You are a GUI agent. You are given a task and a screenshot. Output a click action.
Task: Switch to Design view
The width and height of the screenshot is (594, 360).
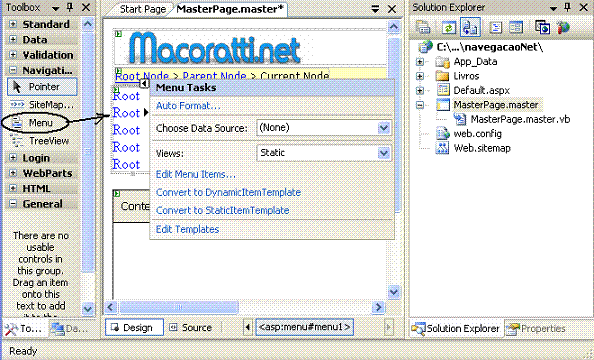pos(134,327)
